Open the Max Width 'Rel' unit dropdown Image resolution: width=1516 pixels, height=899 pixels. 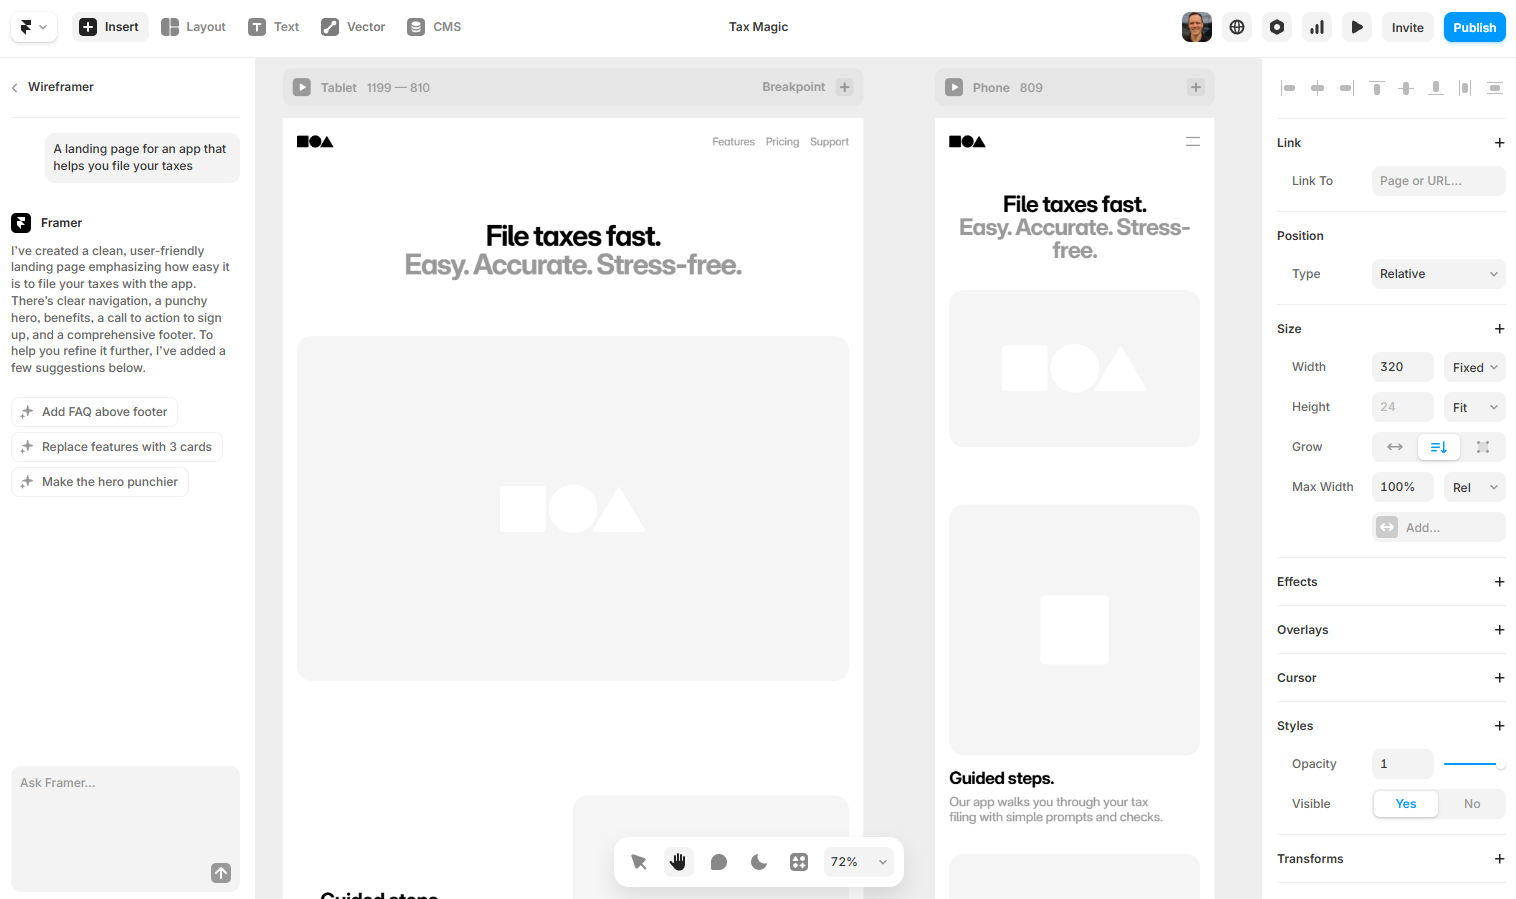click(x=1475, y=487)
